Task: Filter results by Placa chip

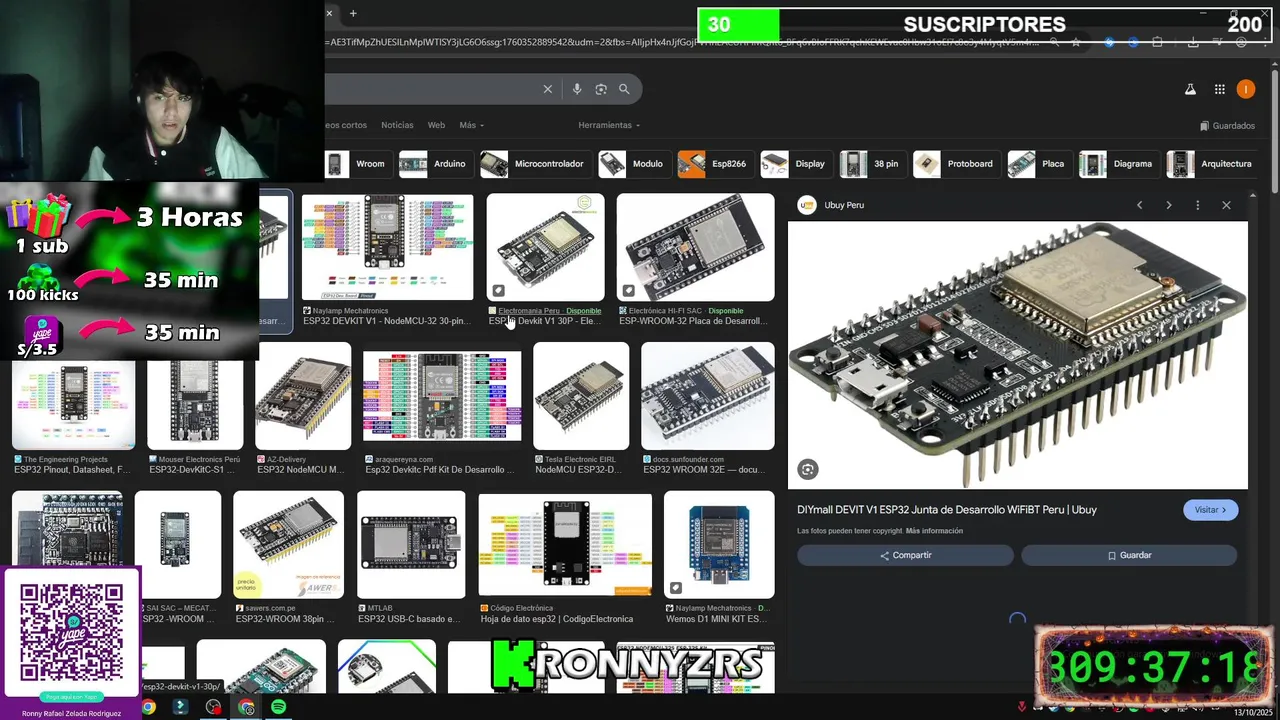Action: click(1039, 164)
